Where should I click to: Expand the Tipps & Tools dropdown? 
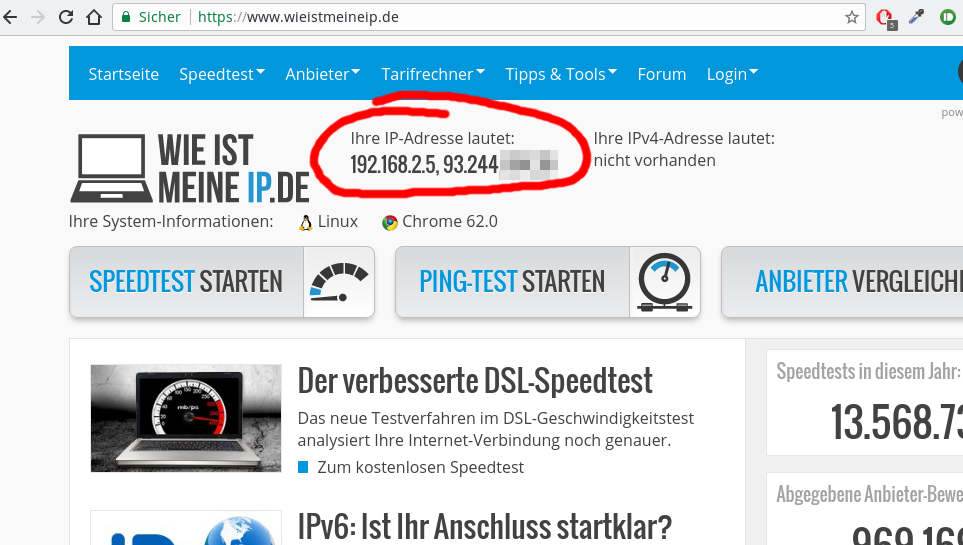point(561,74)
